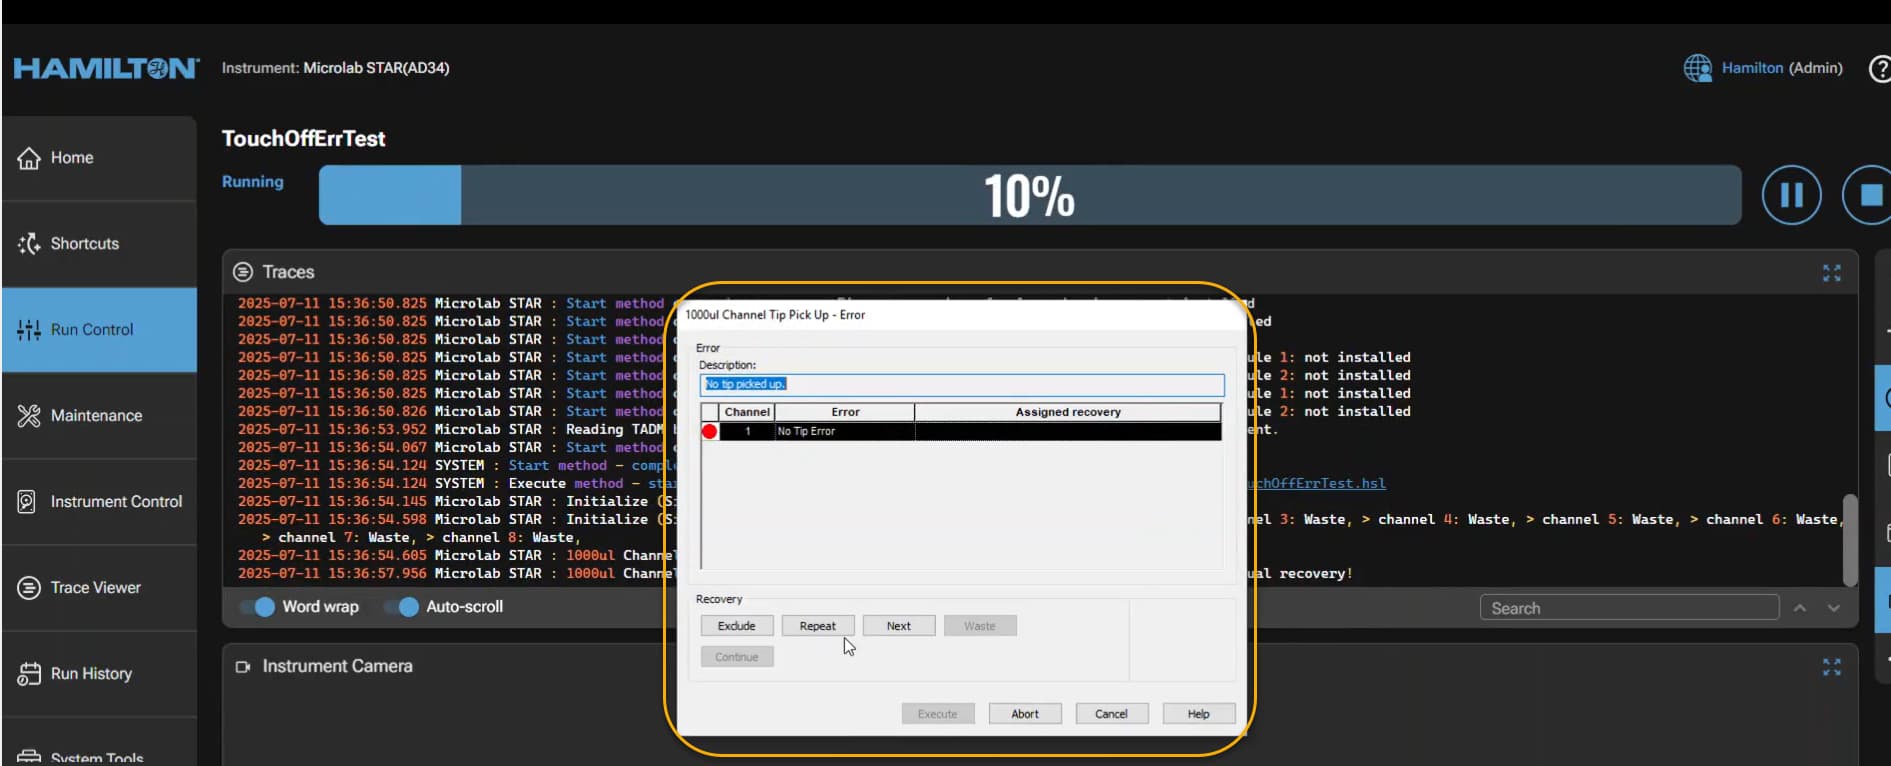Click the Traces panel header icon
This screenshot has height=766, width=1891.
click(x=242, y=272)
